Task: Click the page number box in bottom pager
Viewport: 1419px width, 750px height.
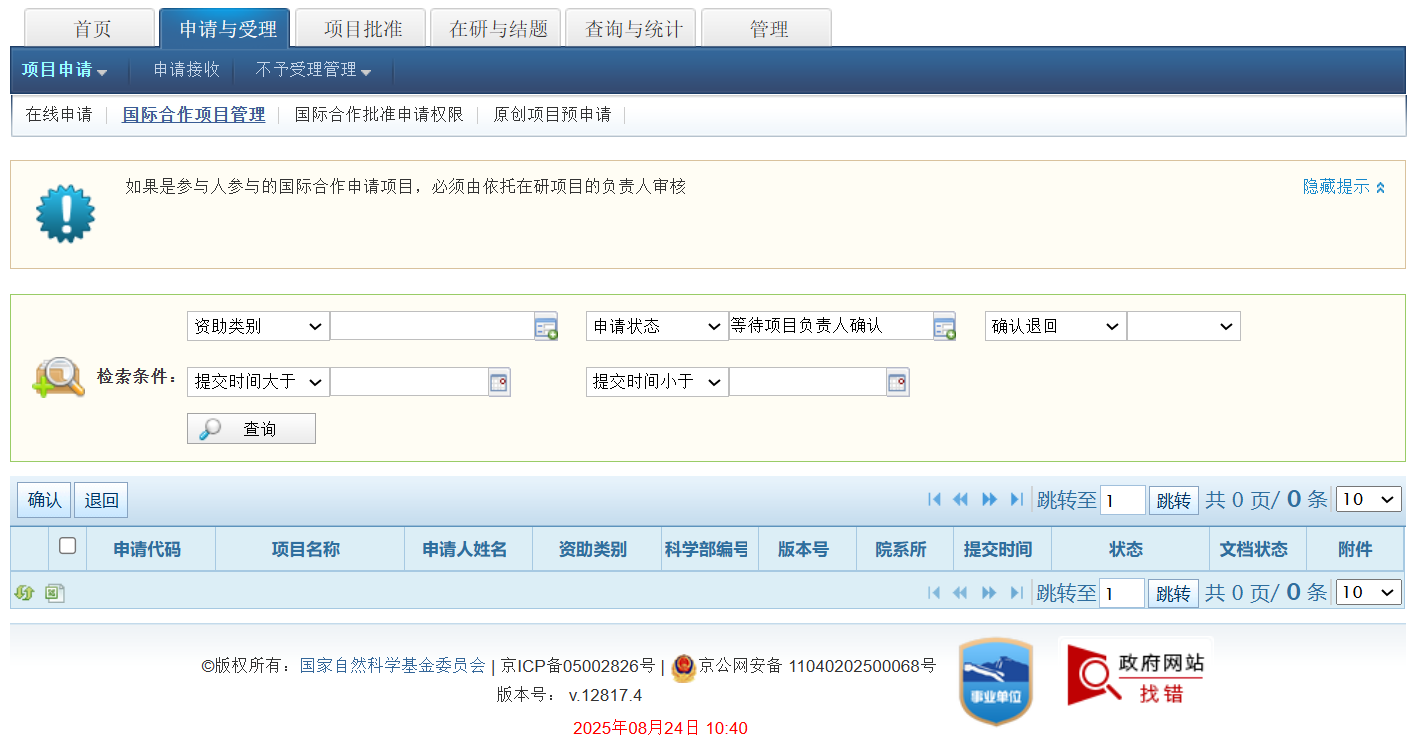Action: (1122, 594)
